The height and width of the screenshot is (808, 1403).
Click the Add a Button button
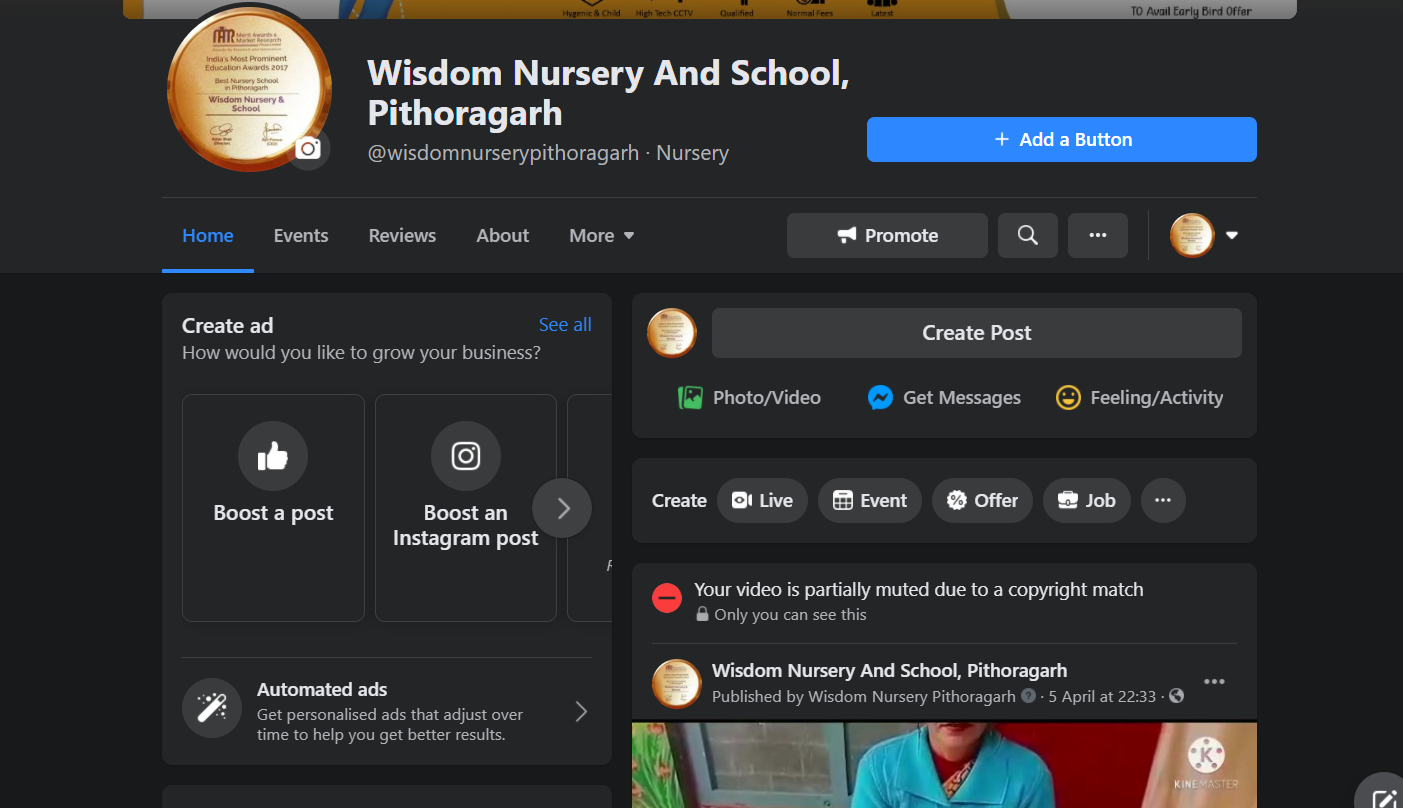(x=1061, y=140)
